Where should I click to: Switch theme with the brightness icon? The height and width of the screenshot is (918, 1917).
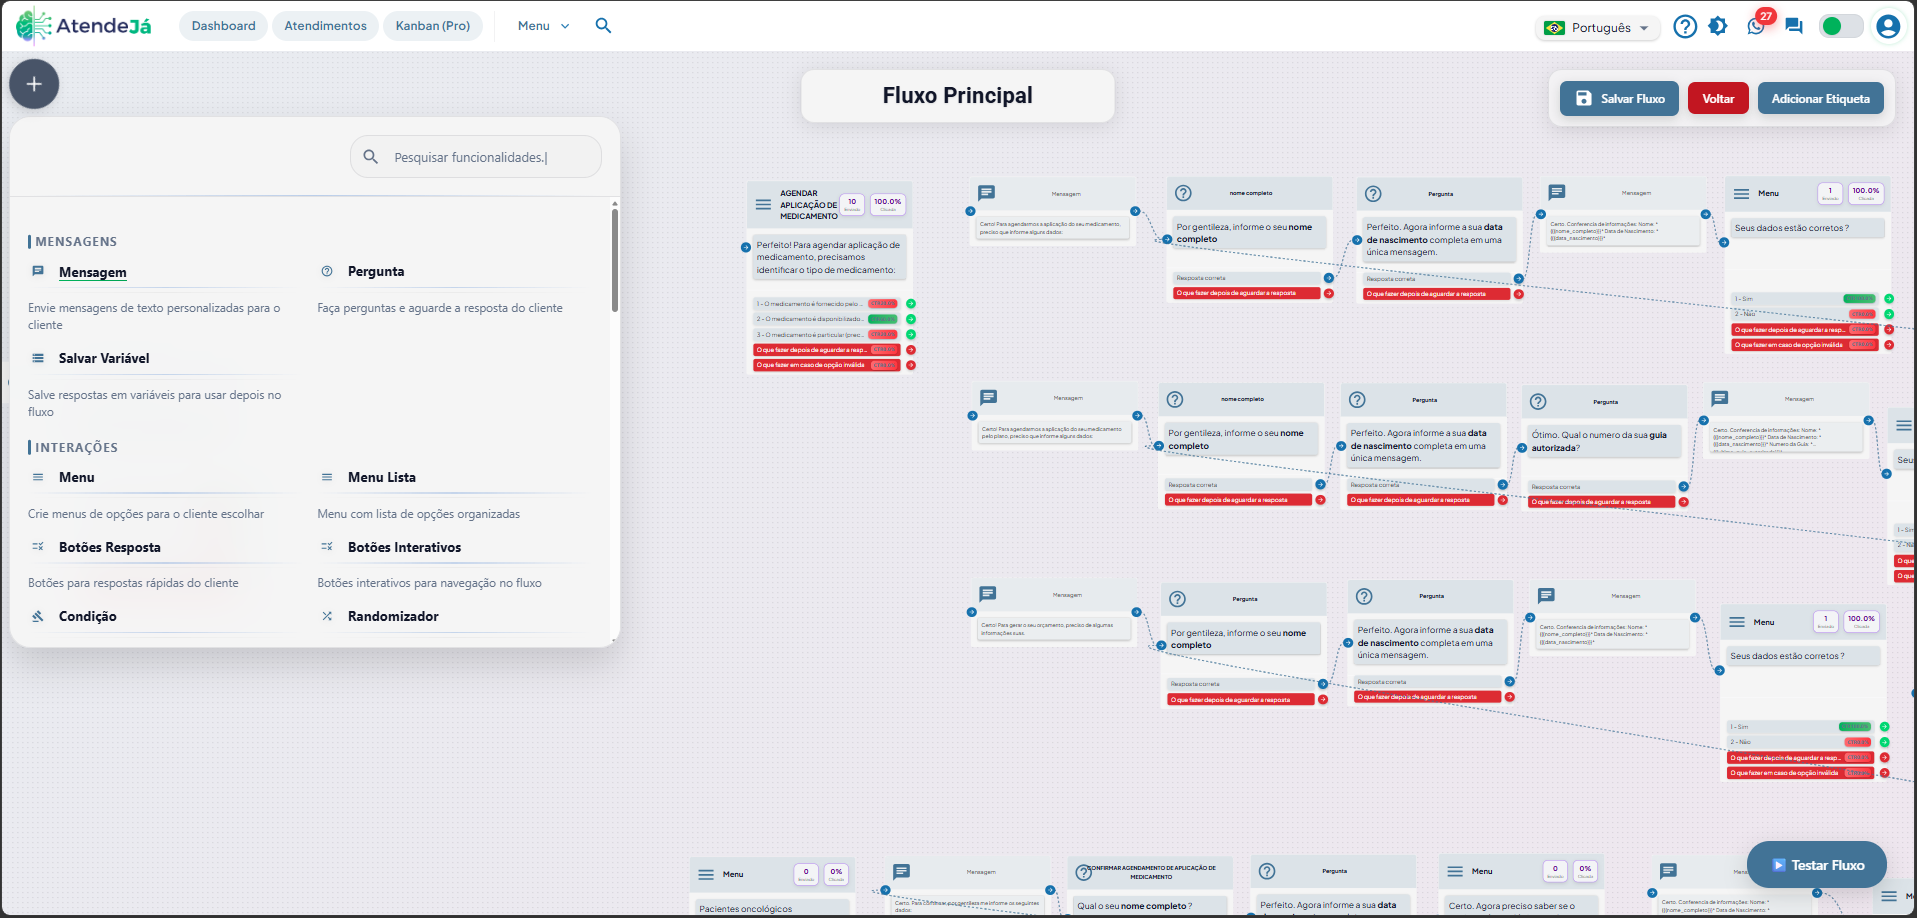(x=1718, y=26)
